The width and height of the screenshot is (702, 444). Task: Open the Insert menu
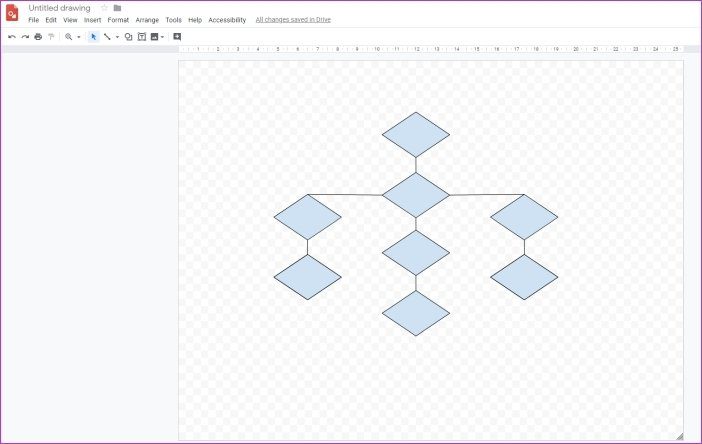click(x=92, y=20)
